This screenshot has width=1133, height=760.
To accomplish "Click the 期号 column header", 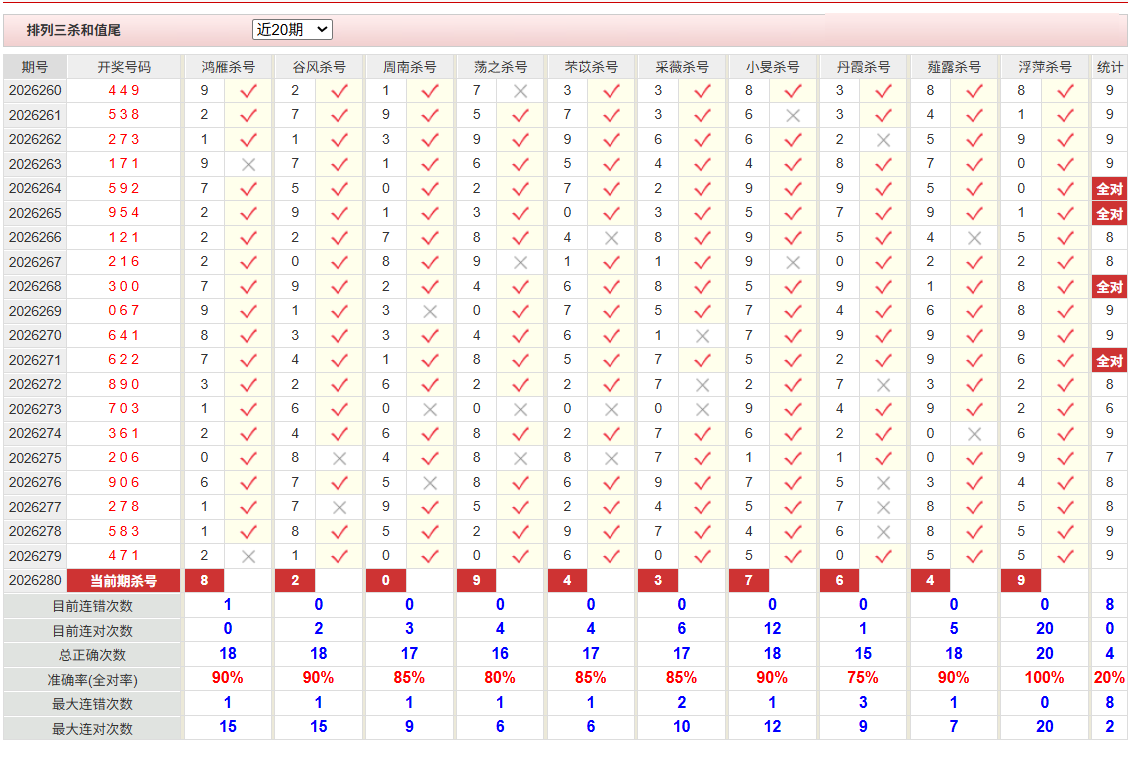I will click(x=35, y=67).
